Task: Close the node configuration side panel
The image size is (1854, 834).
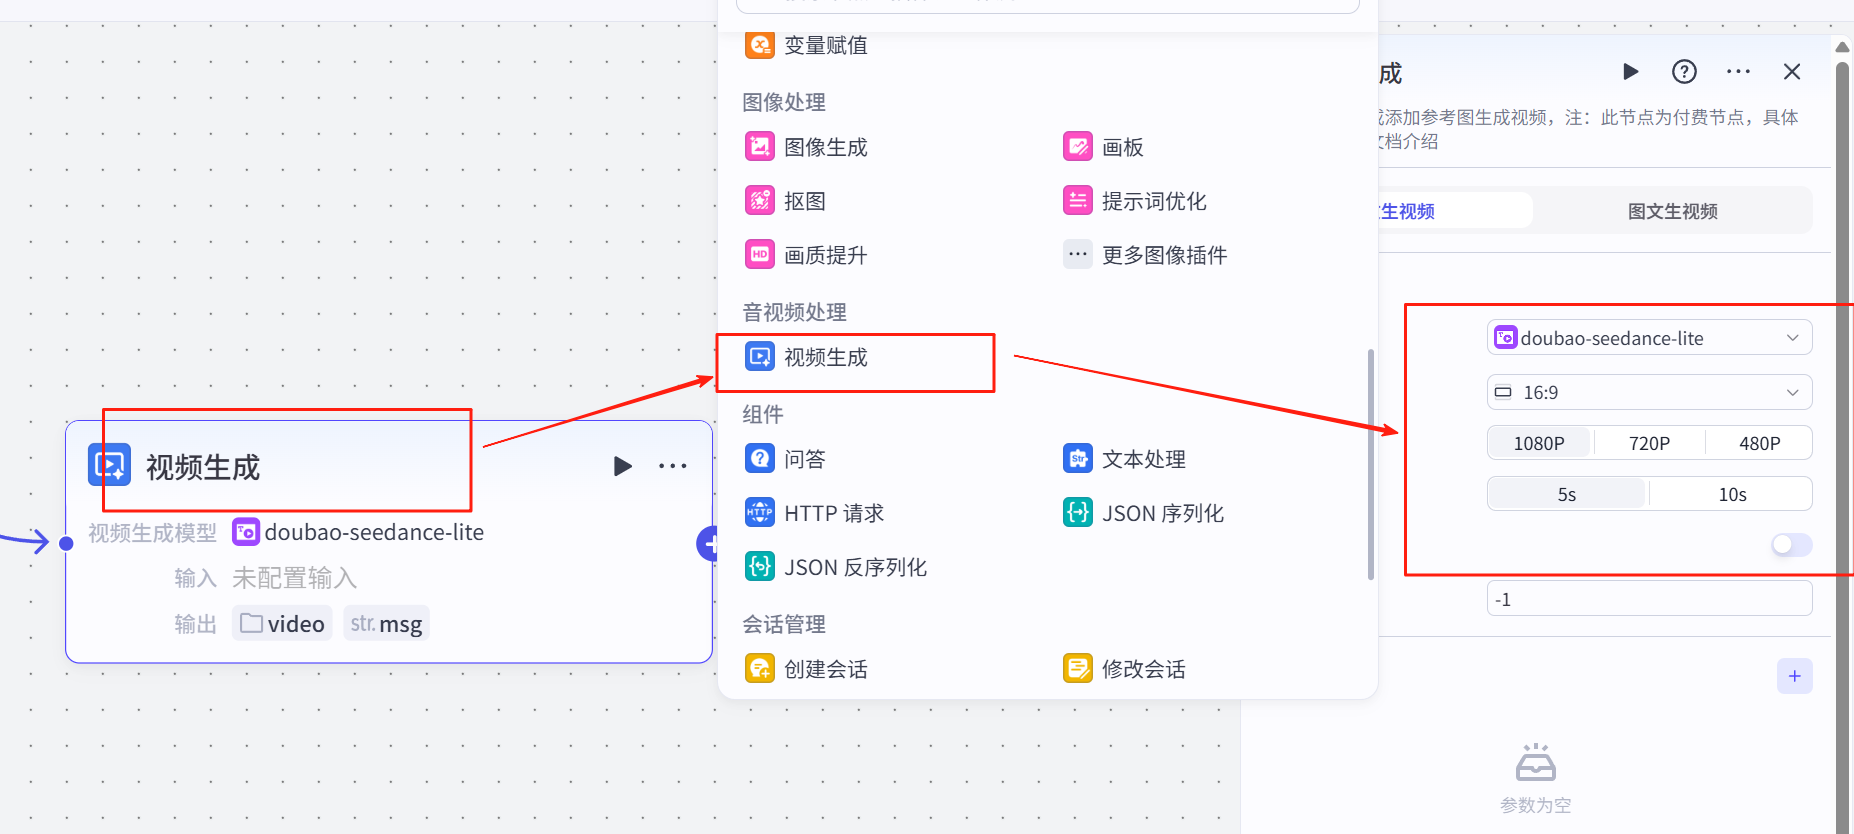Action: pyautogui.click(x=1792, y=72)
